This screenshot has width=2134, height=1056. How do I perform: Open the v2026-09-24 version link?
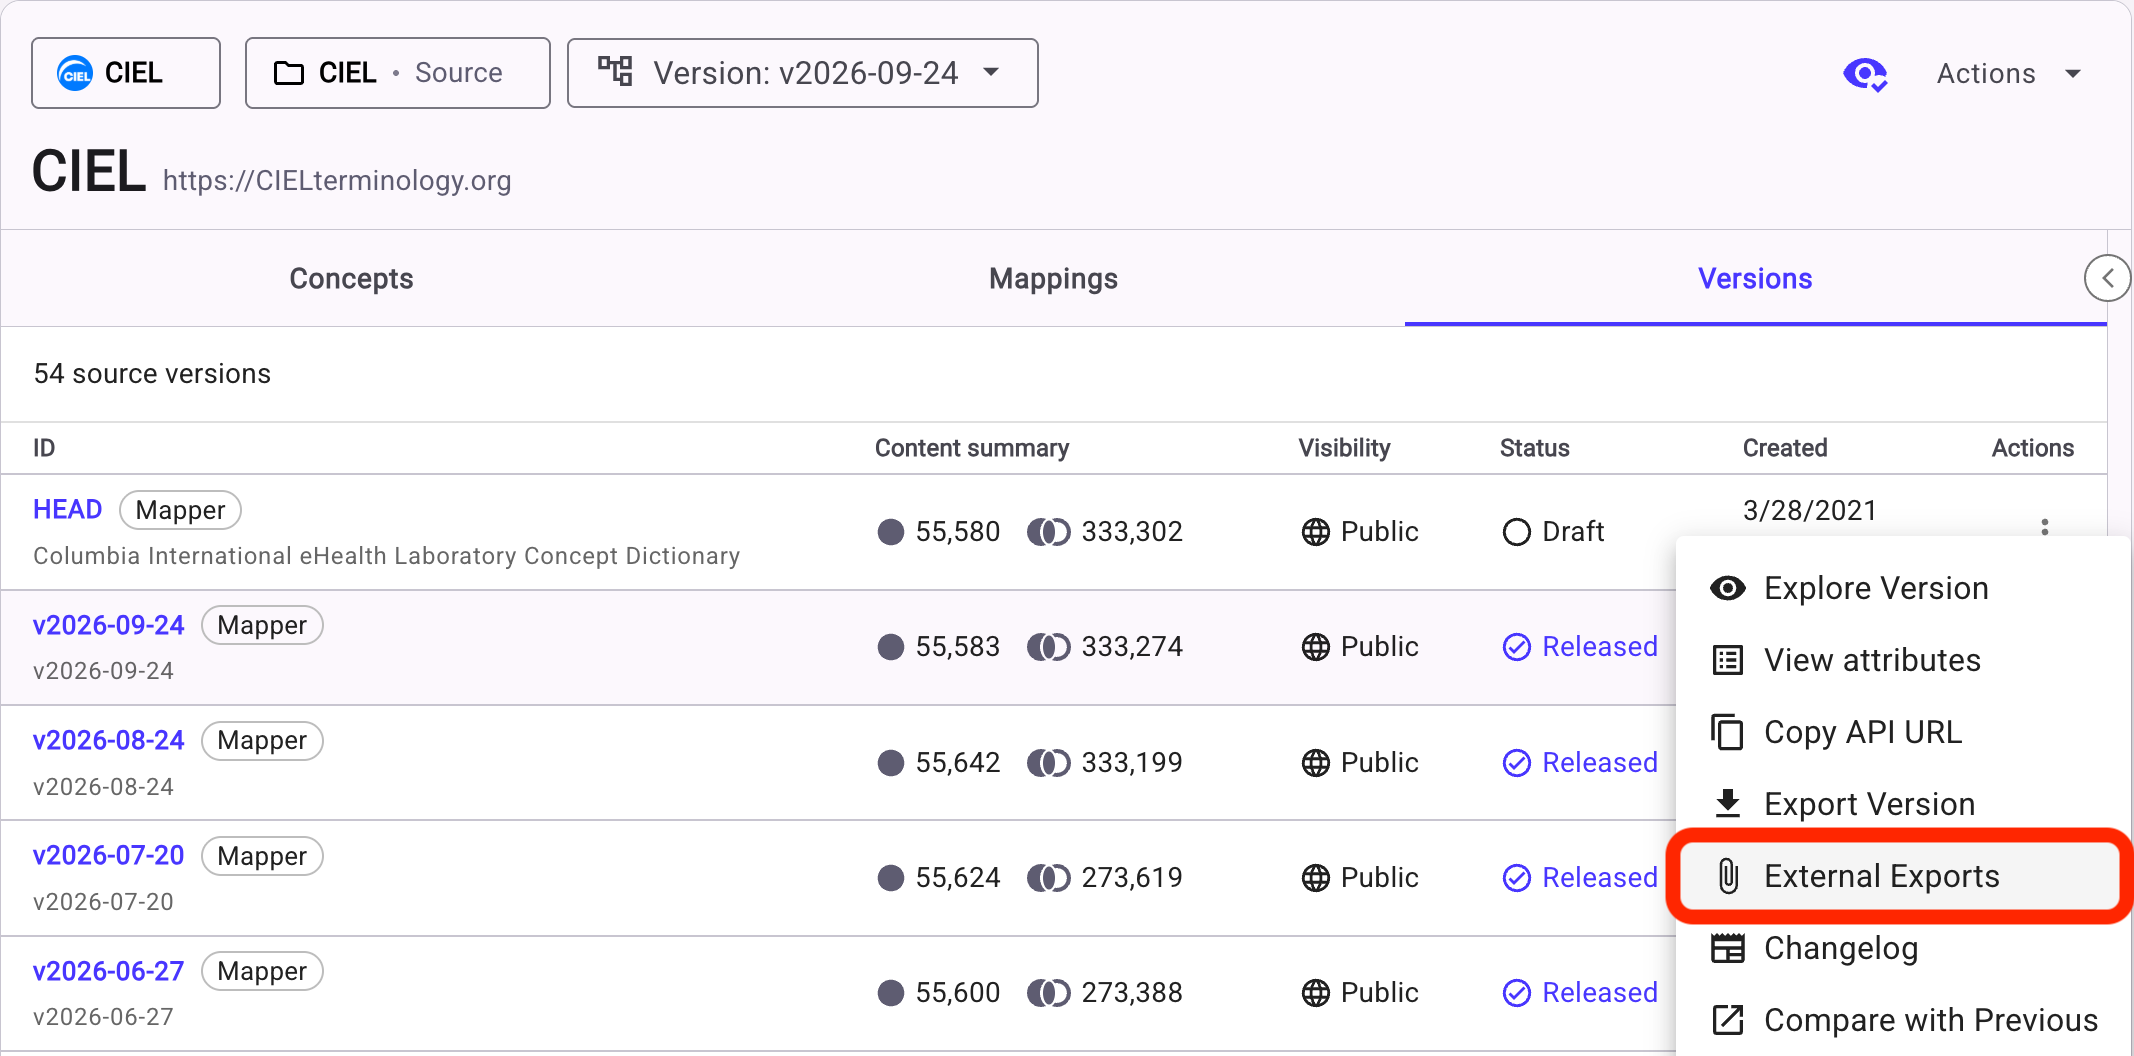109,625
